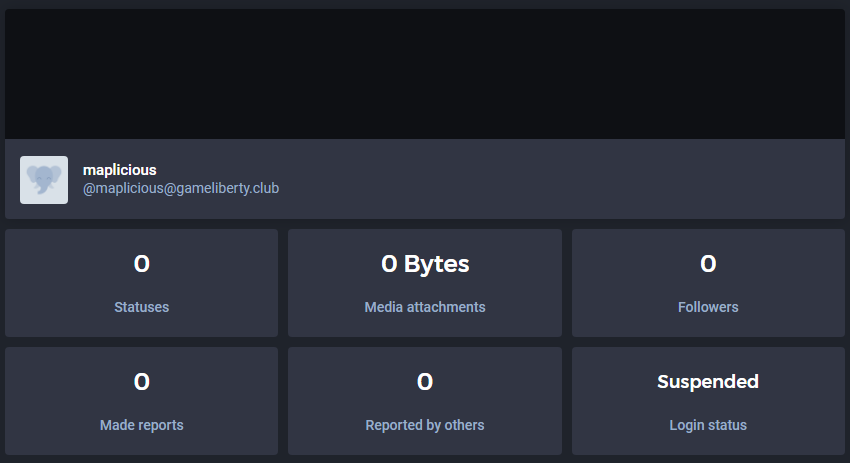Click the 0 Bytes value
Screen dimensions: 850x463
point(424,264)
